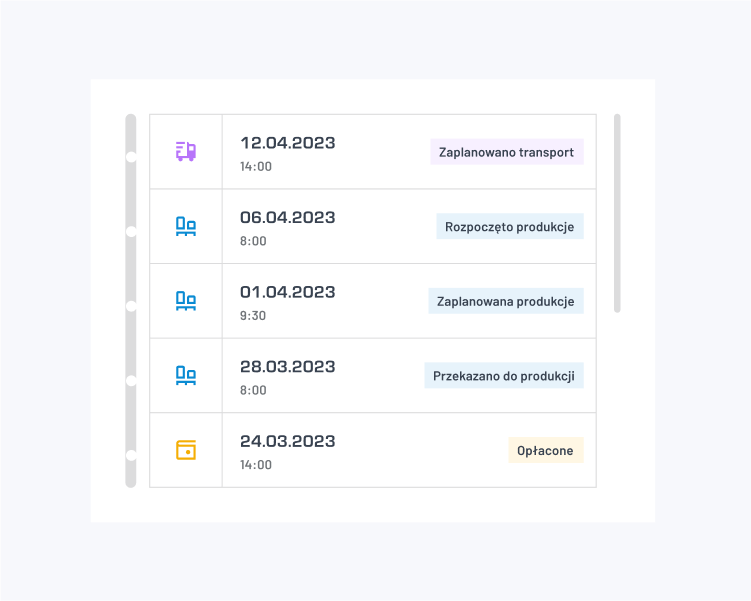
Task: Select the Zaplanowano transport status badge
Action: (507, 152)
